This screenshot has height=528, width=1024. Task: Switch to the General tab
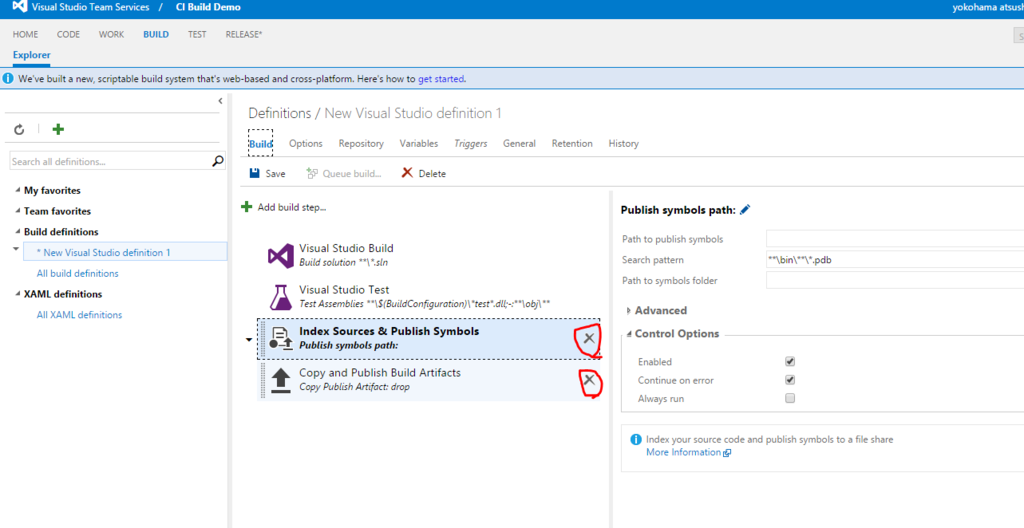pyautogui.click(x=519, y=144)
